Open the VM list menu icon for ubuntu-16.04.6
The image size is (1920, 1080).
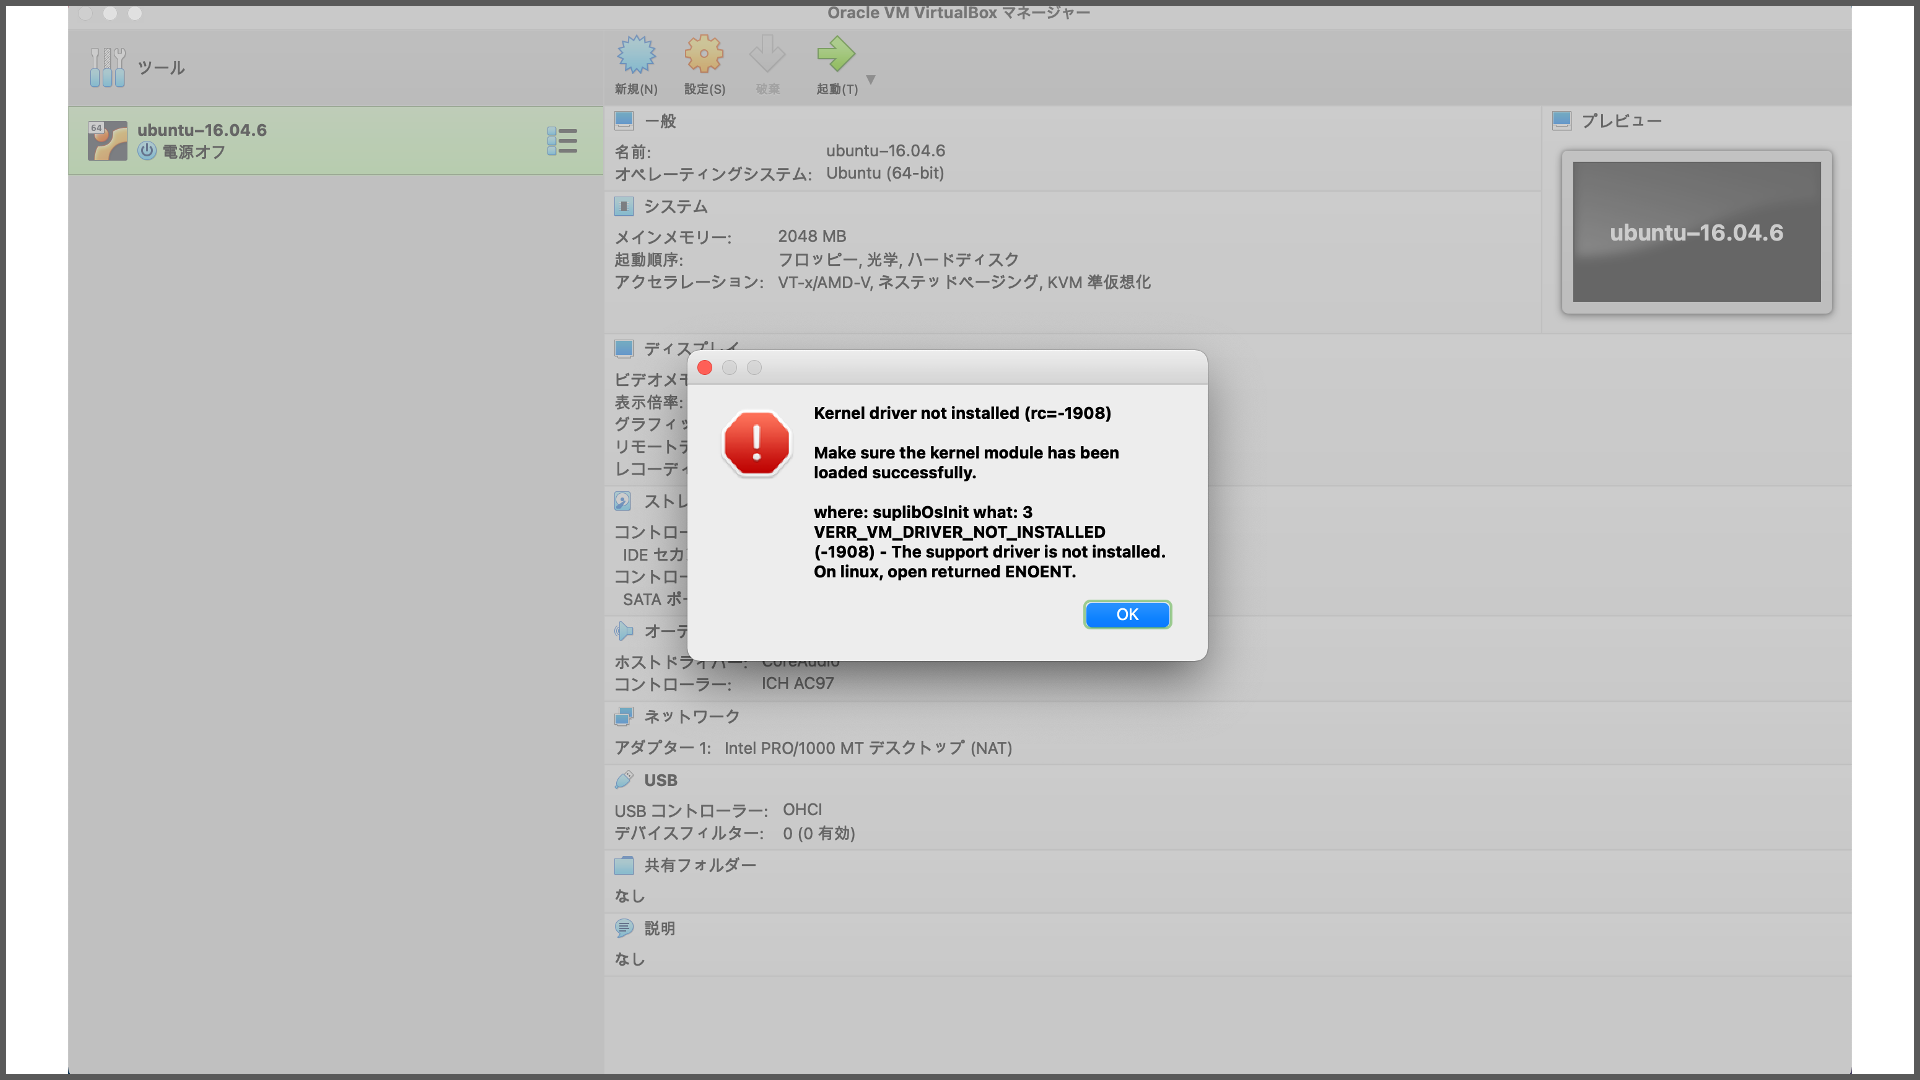pos(562,141)
